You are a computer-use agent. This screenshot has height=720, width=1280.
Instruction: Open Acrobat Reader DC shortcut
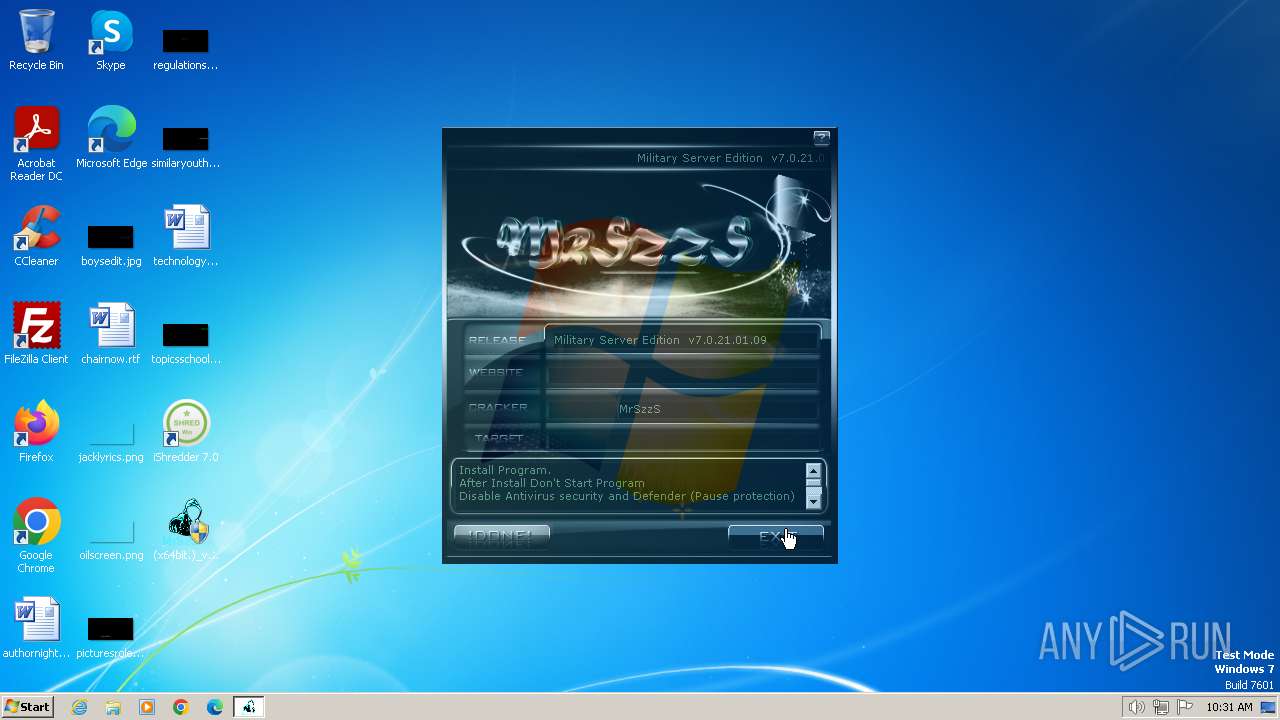pyautogui.click(x=36, y=145)
